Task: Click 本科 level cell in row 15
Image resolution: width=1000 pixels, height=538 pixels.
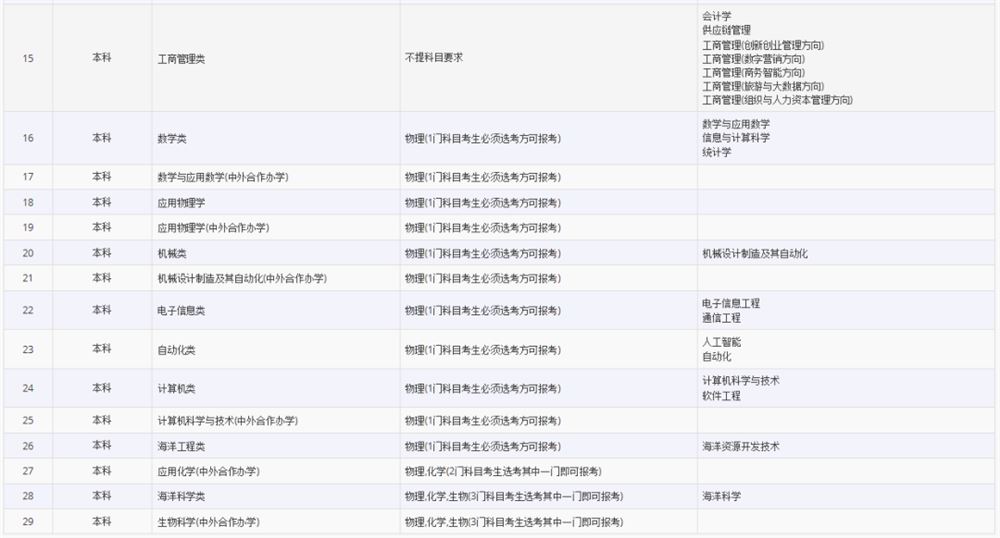Action: 102,58
